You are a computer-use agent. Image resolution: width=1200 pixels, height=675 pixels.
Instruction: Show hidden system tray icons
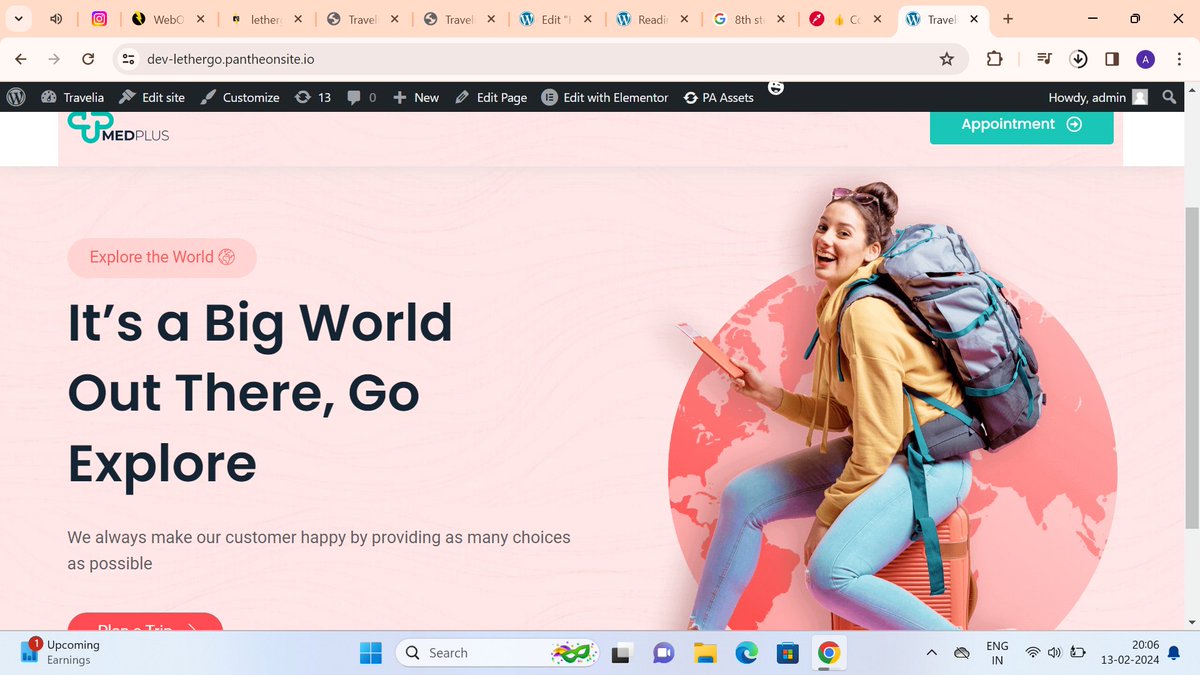coord(931,653)
